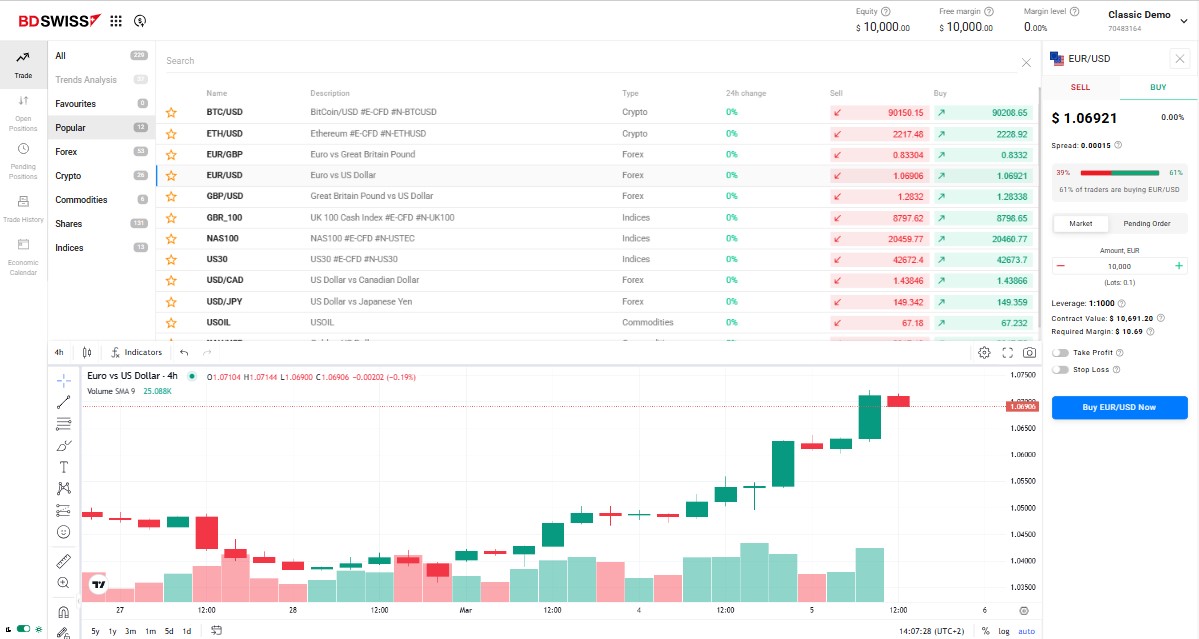Image resolution: width=1199 pixels, height=639 pixels.
Task: Toggle the magnet mode tool
Action: (x=63, y=612)
